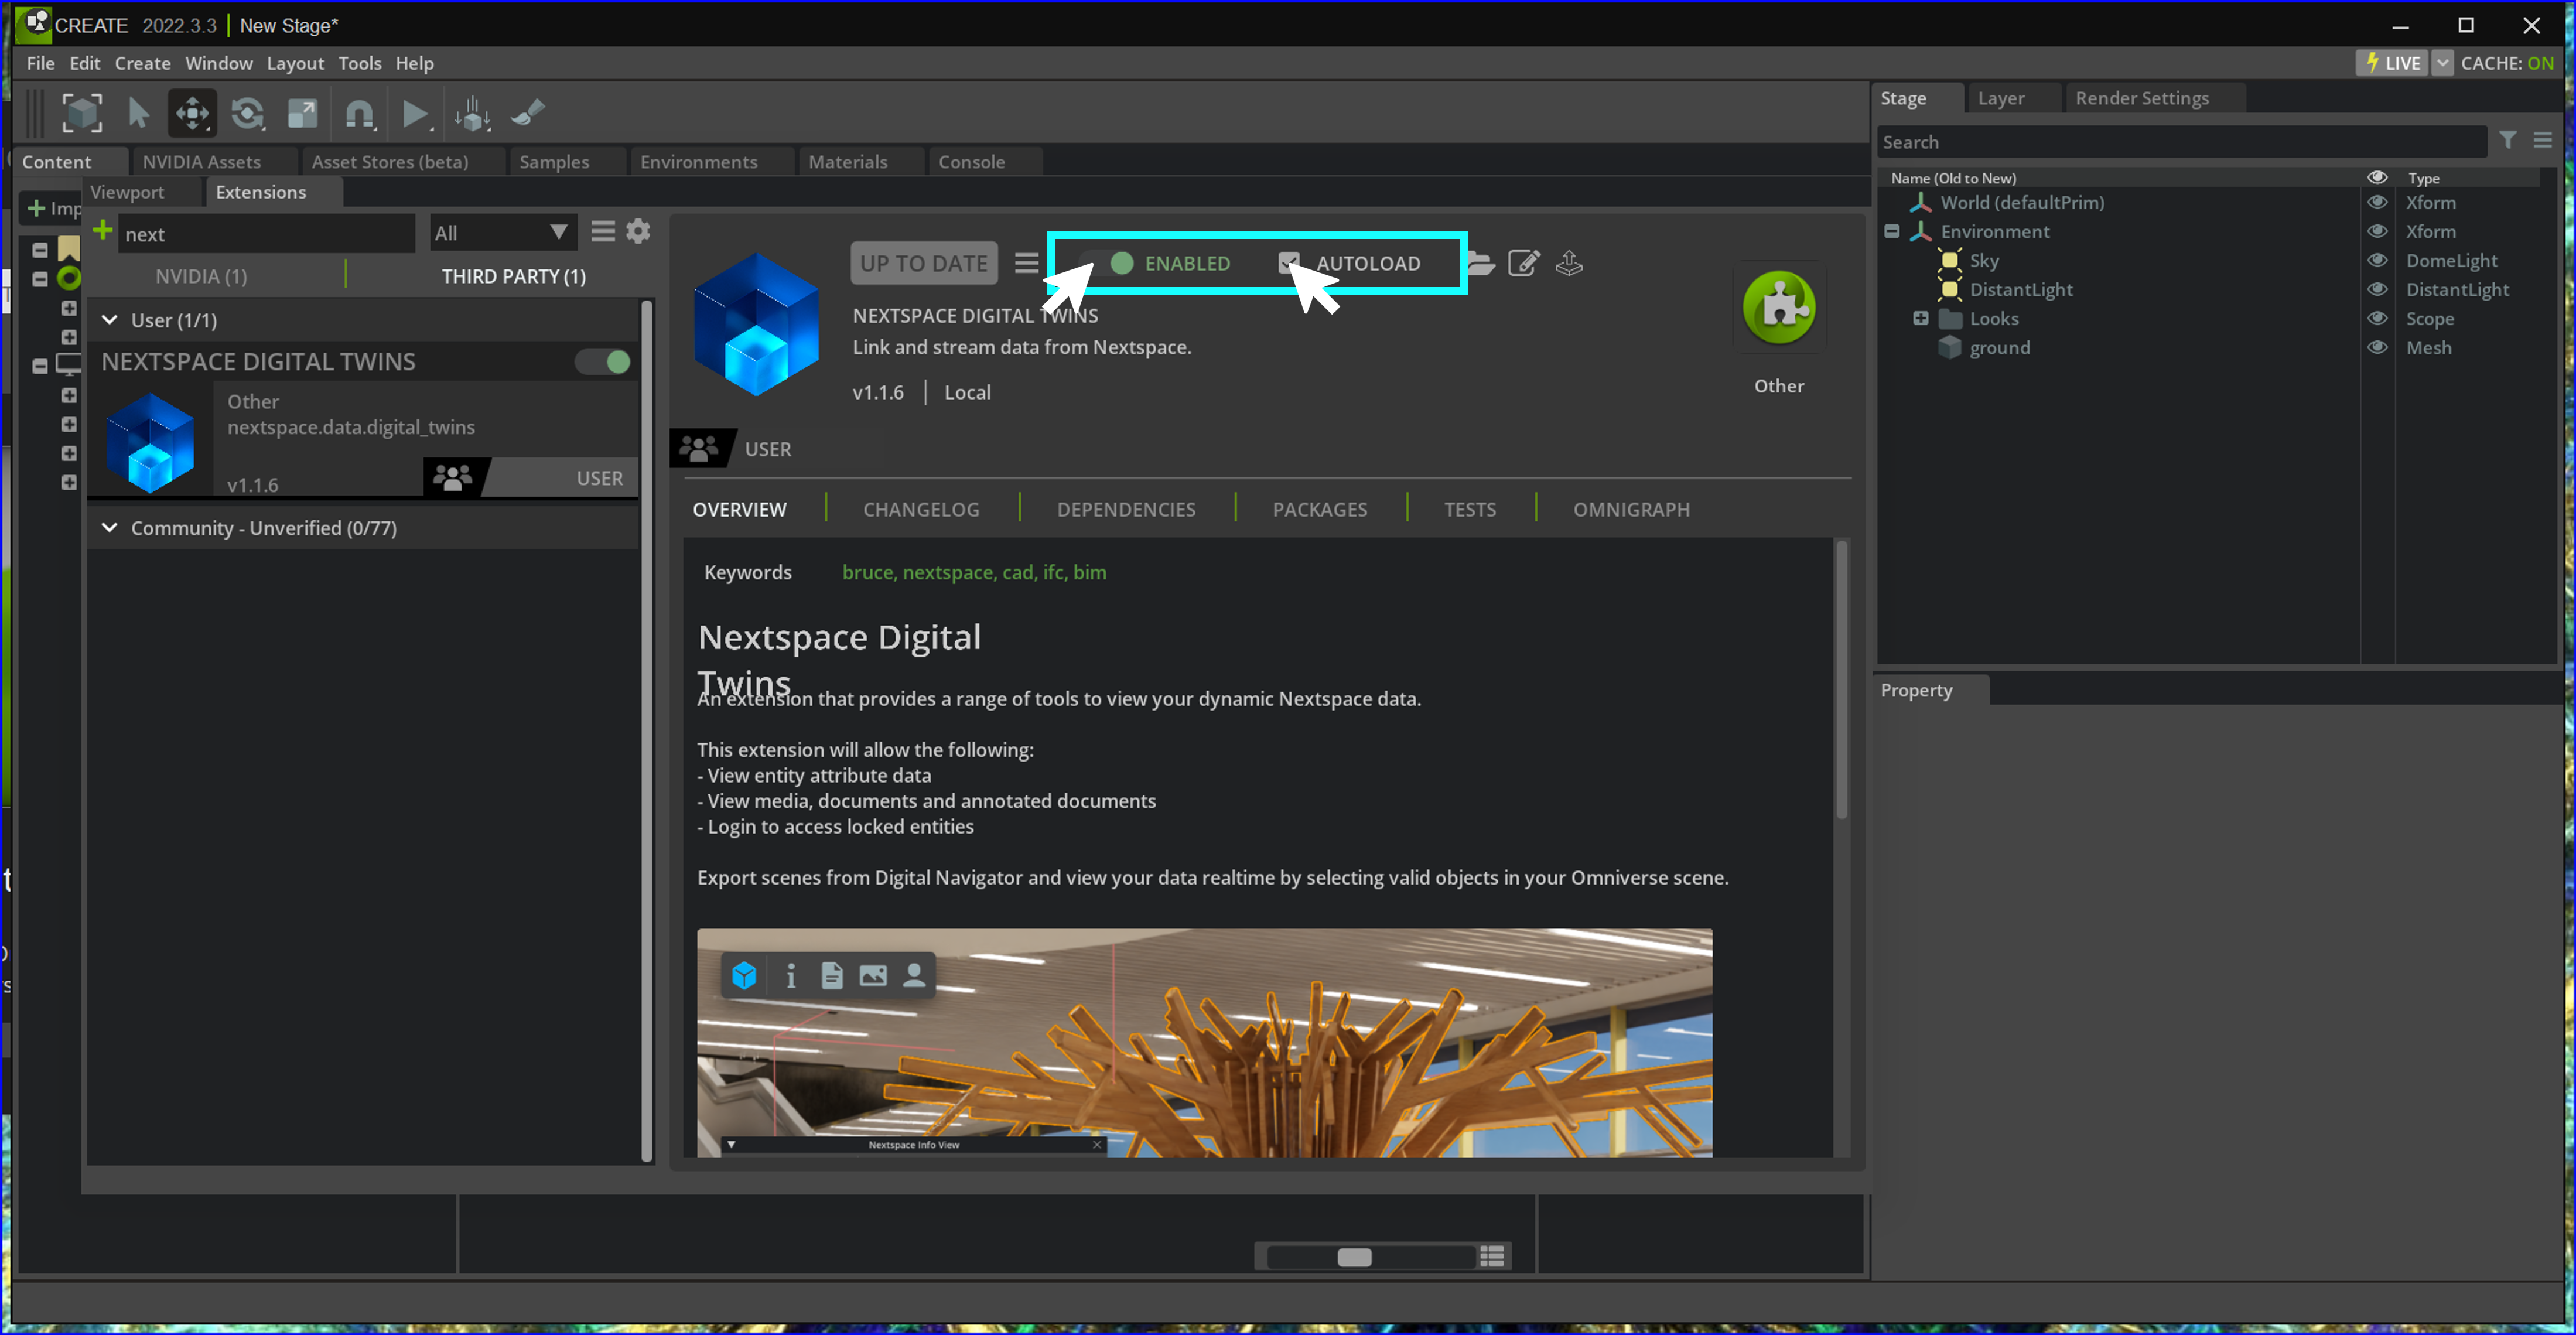Click the Stage filter funnel icon
This screenshot has height=1335, width=2576.
pyautogui.click(x=2508, y=141)
